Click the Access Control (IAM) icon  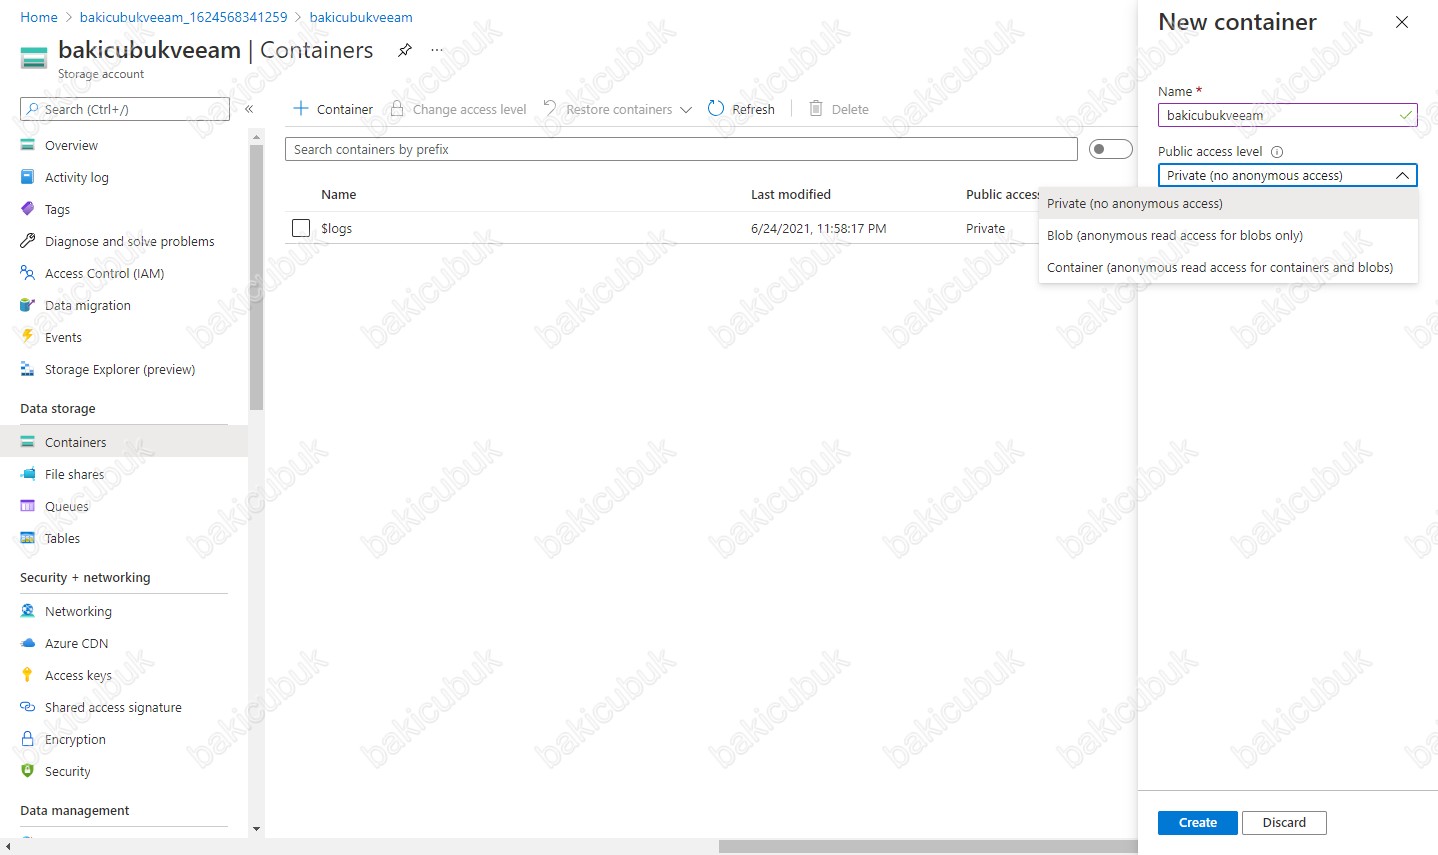pyautogui.click(x=28, y=273)
